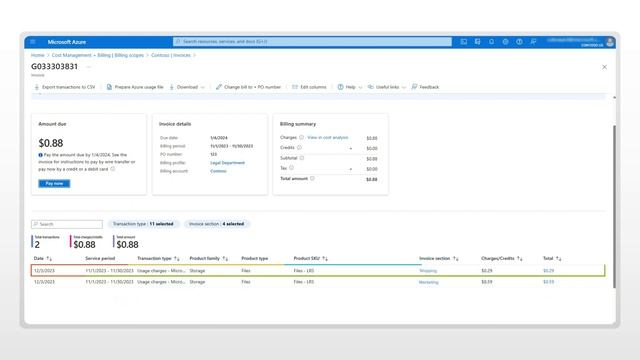Open the Invoice section filter pill
Image resolution: width=640 pixels, height=360 pixels.
click(x=216, y=224)
